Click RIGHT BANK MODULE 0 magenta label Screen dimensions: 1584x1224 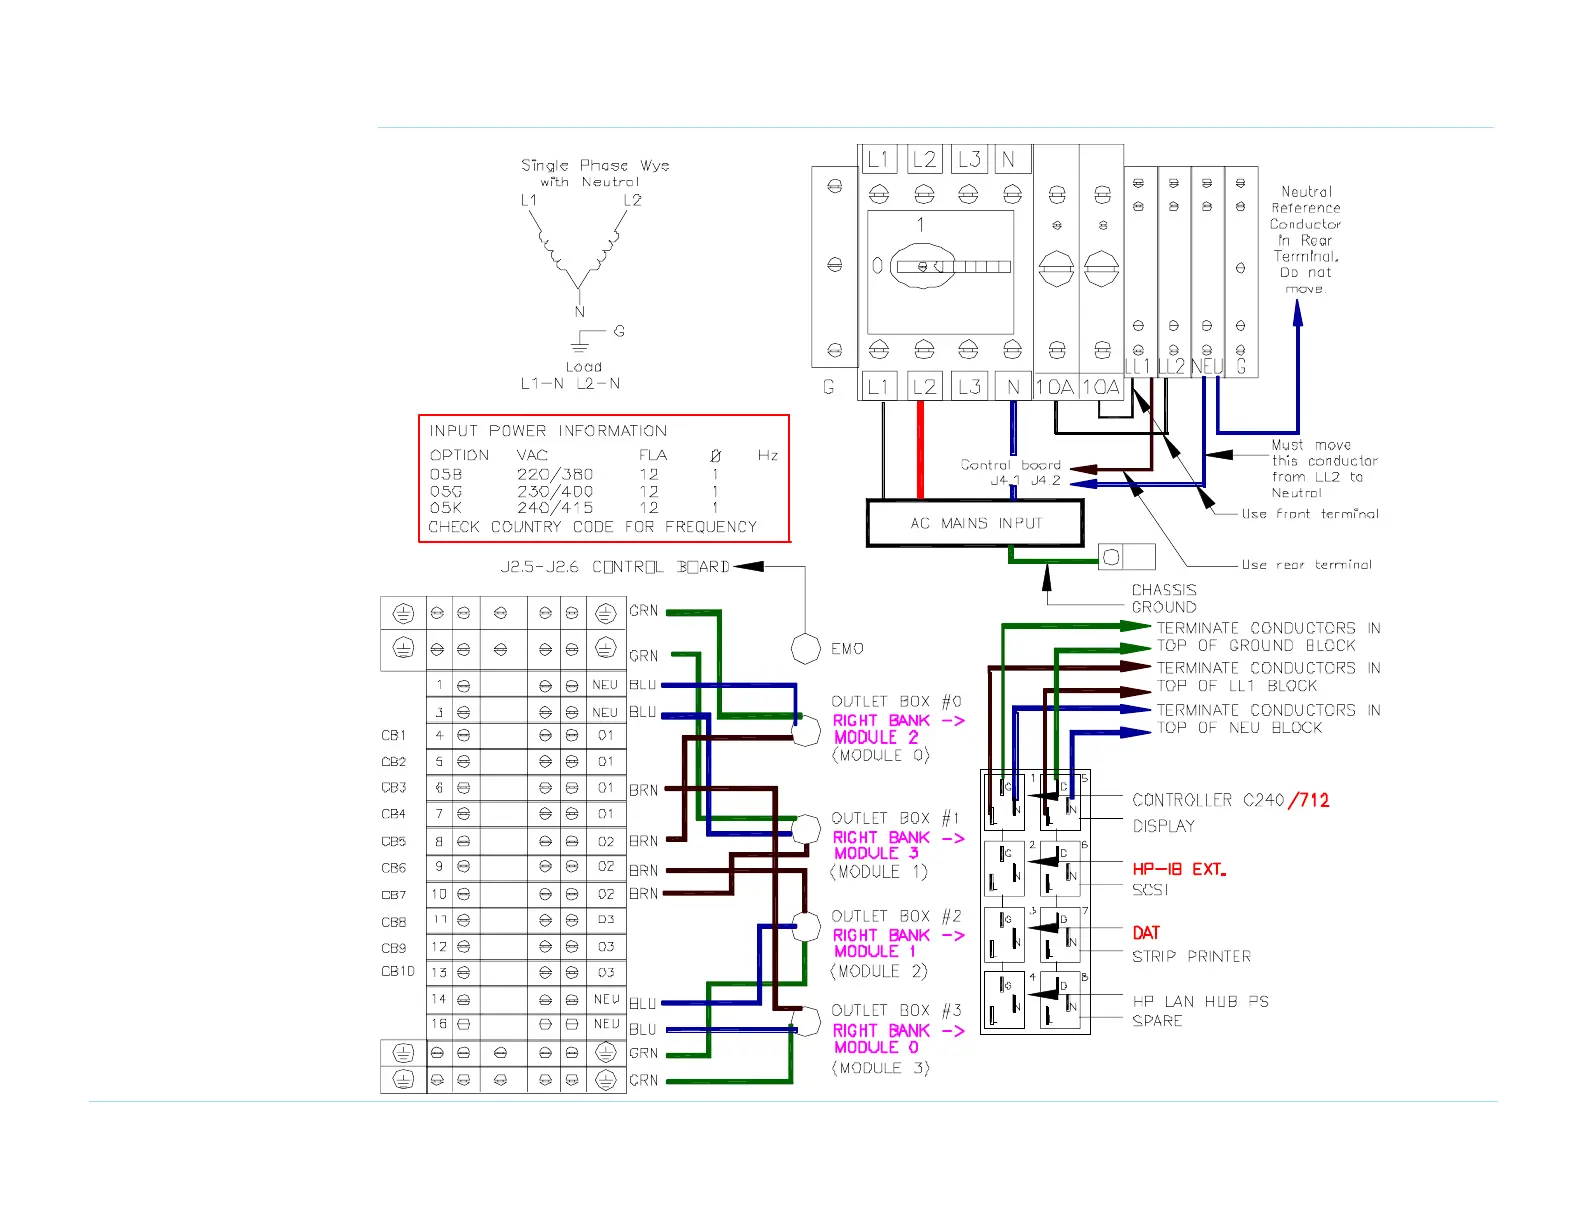click(898, 1039)
